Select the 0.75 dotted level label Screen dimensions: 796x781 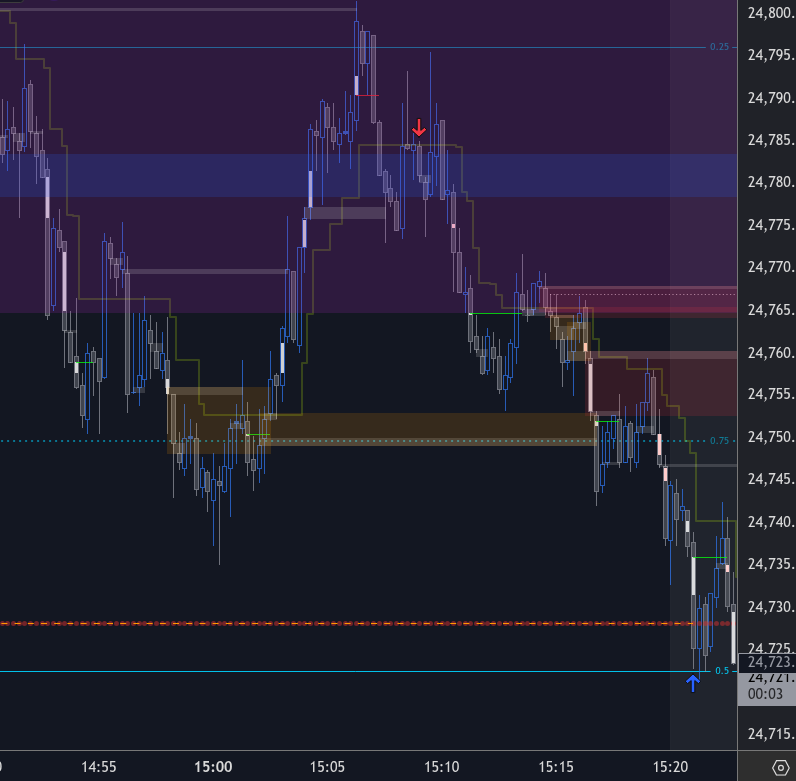coord(719,440)
